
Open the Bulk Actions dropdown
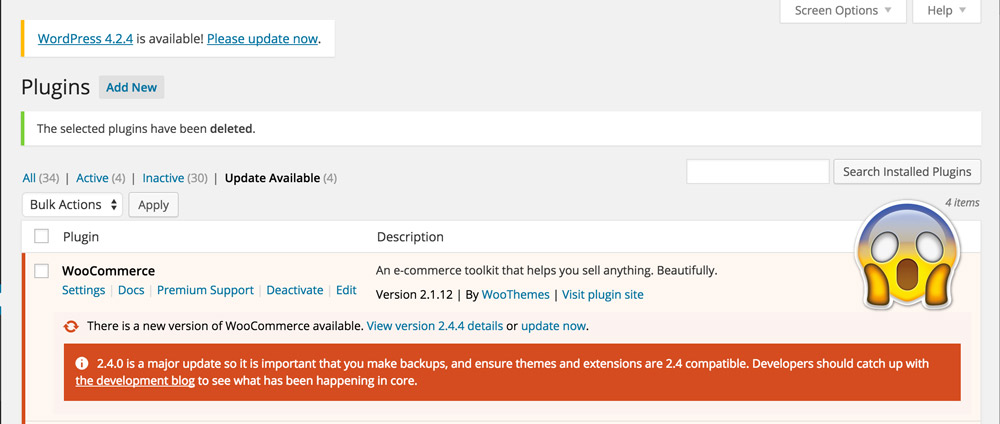[72, 204]
